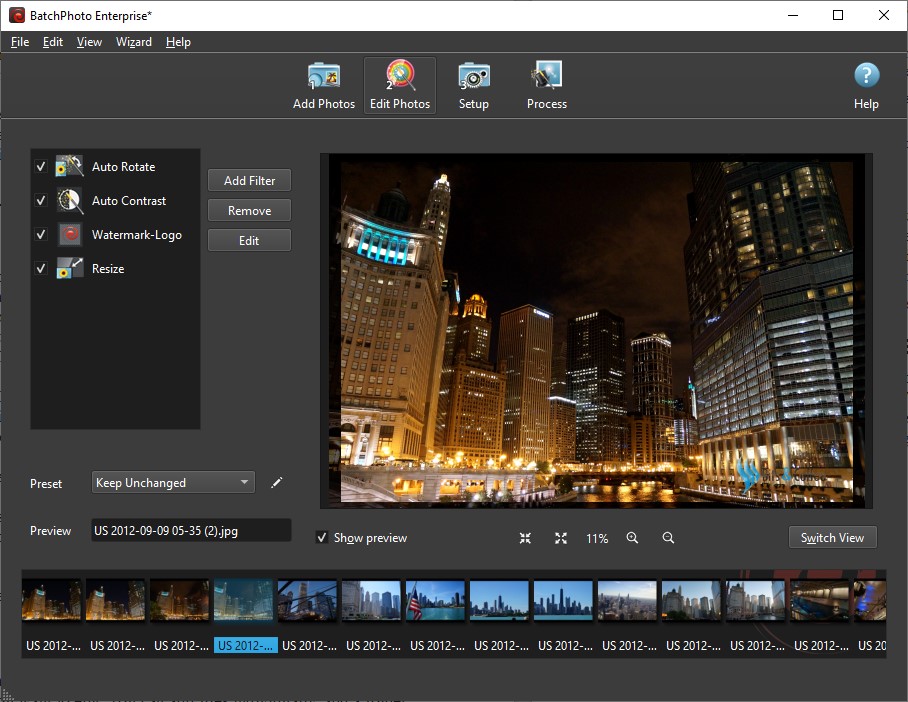Uncheck the Resize filter

(x=41, y=269)
